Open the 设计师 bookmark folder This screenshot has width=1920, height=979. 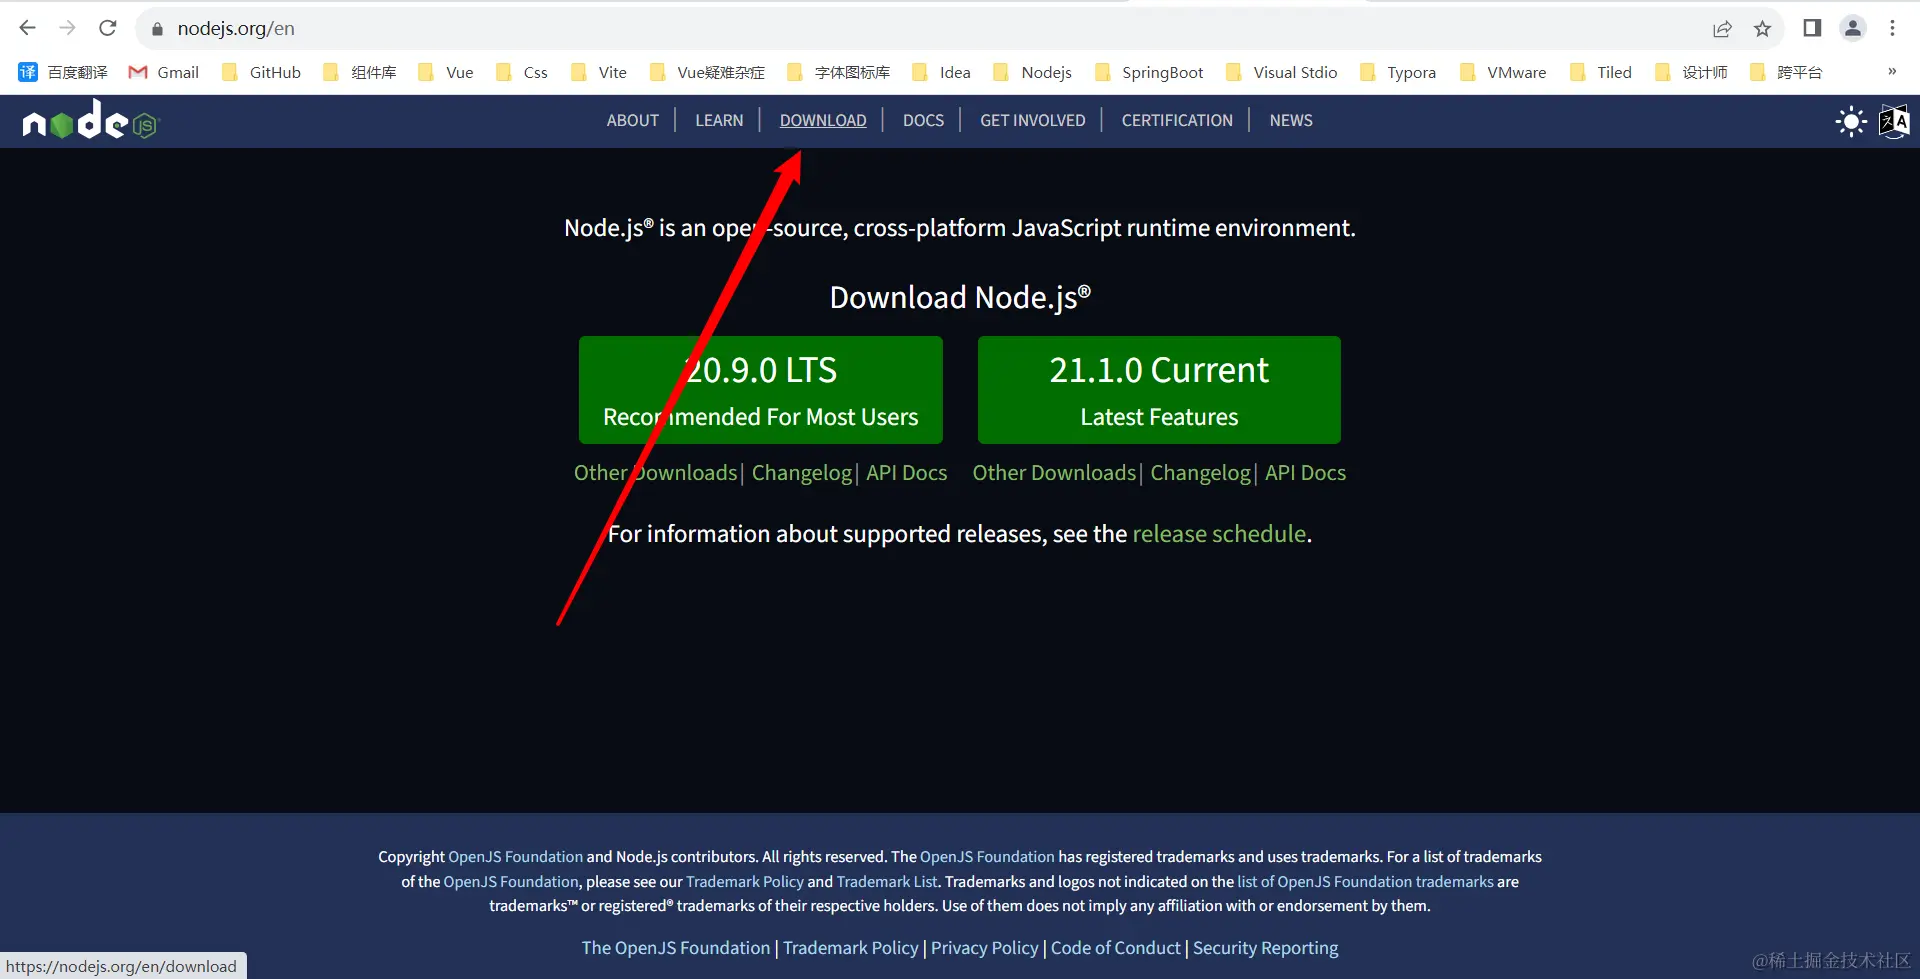click(1691, 72)
